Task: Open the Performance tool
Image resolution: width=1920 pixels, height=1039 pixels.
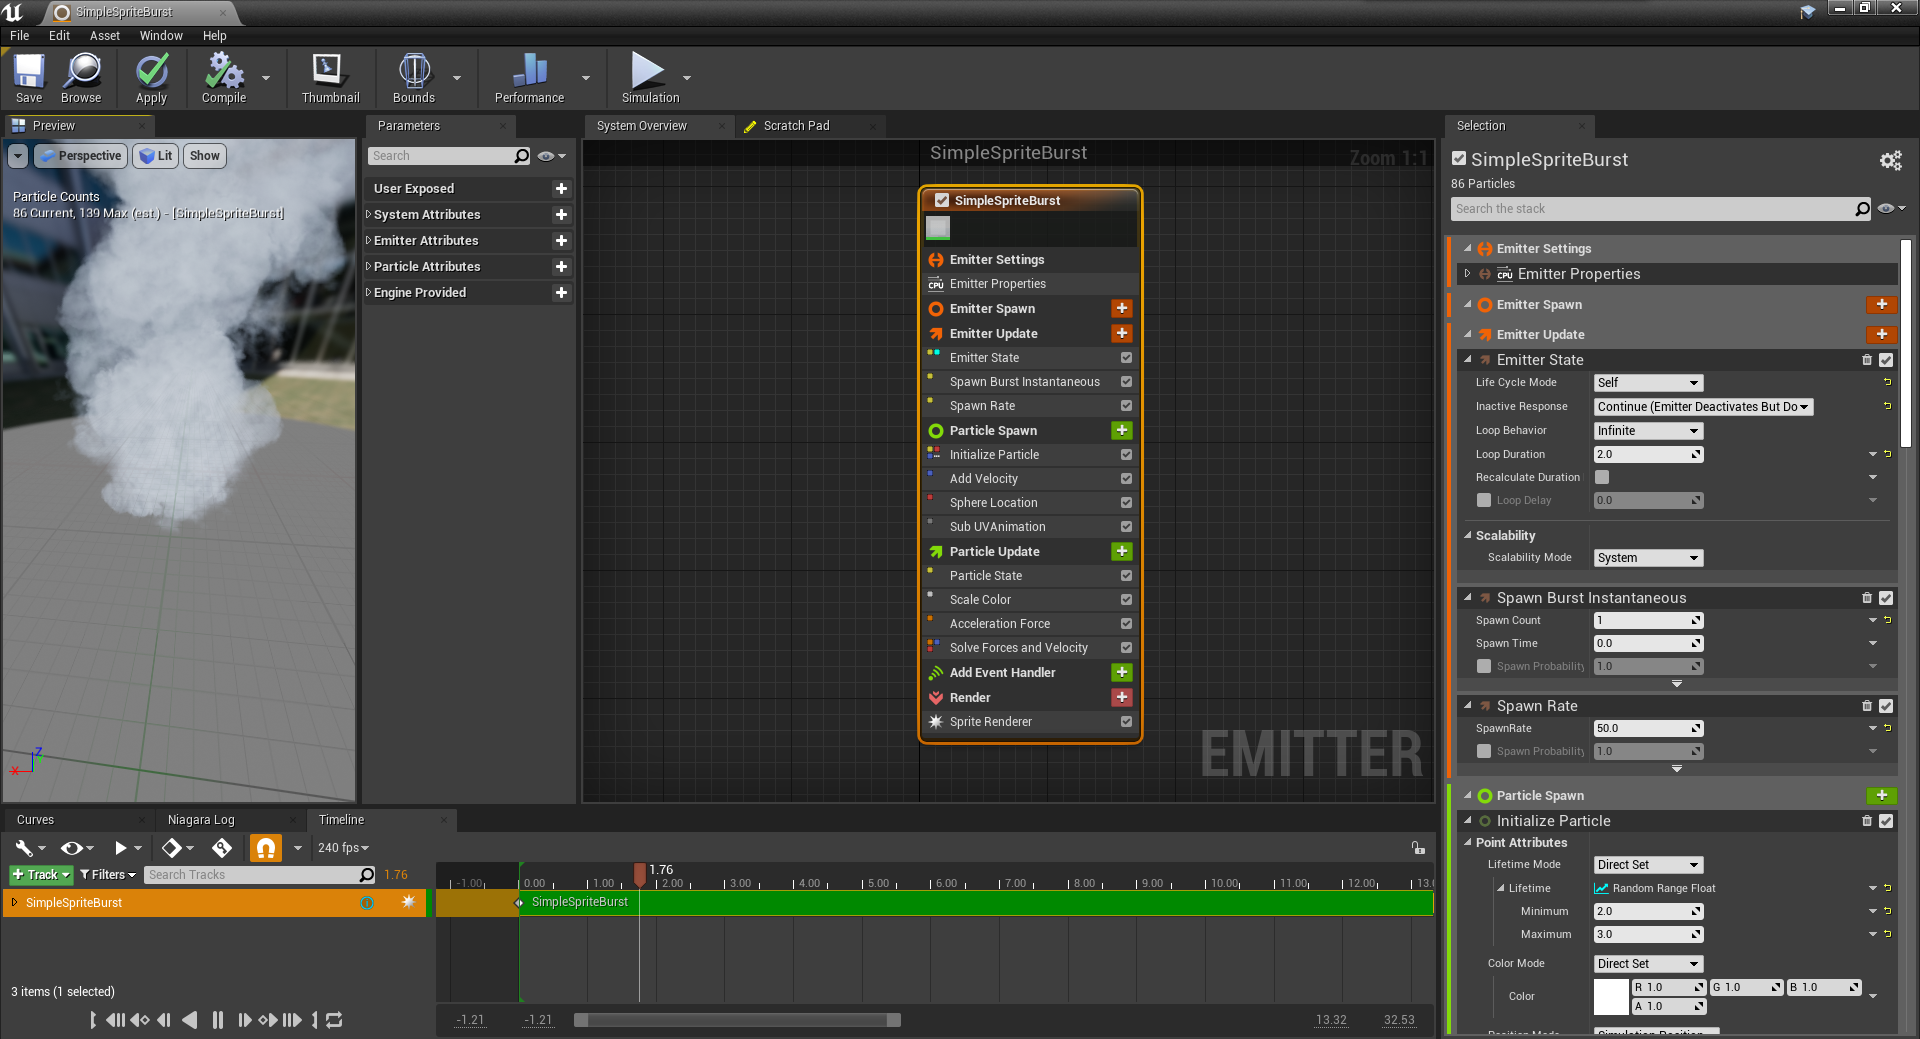Action: tap(529, 79)
